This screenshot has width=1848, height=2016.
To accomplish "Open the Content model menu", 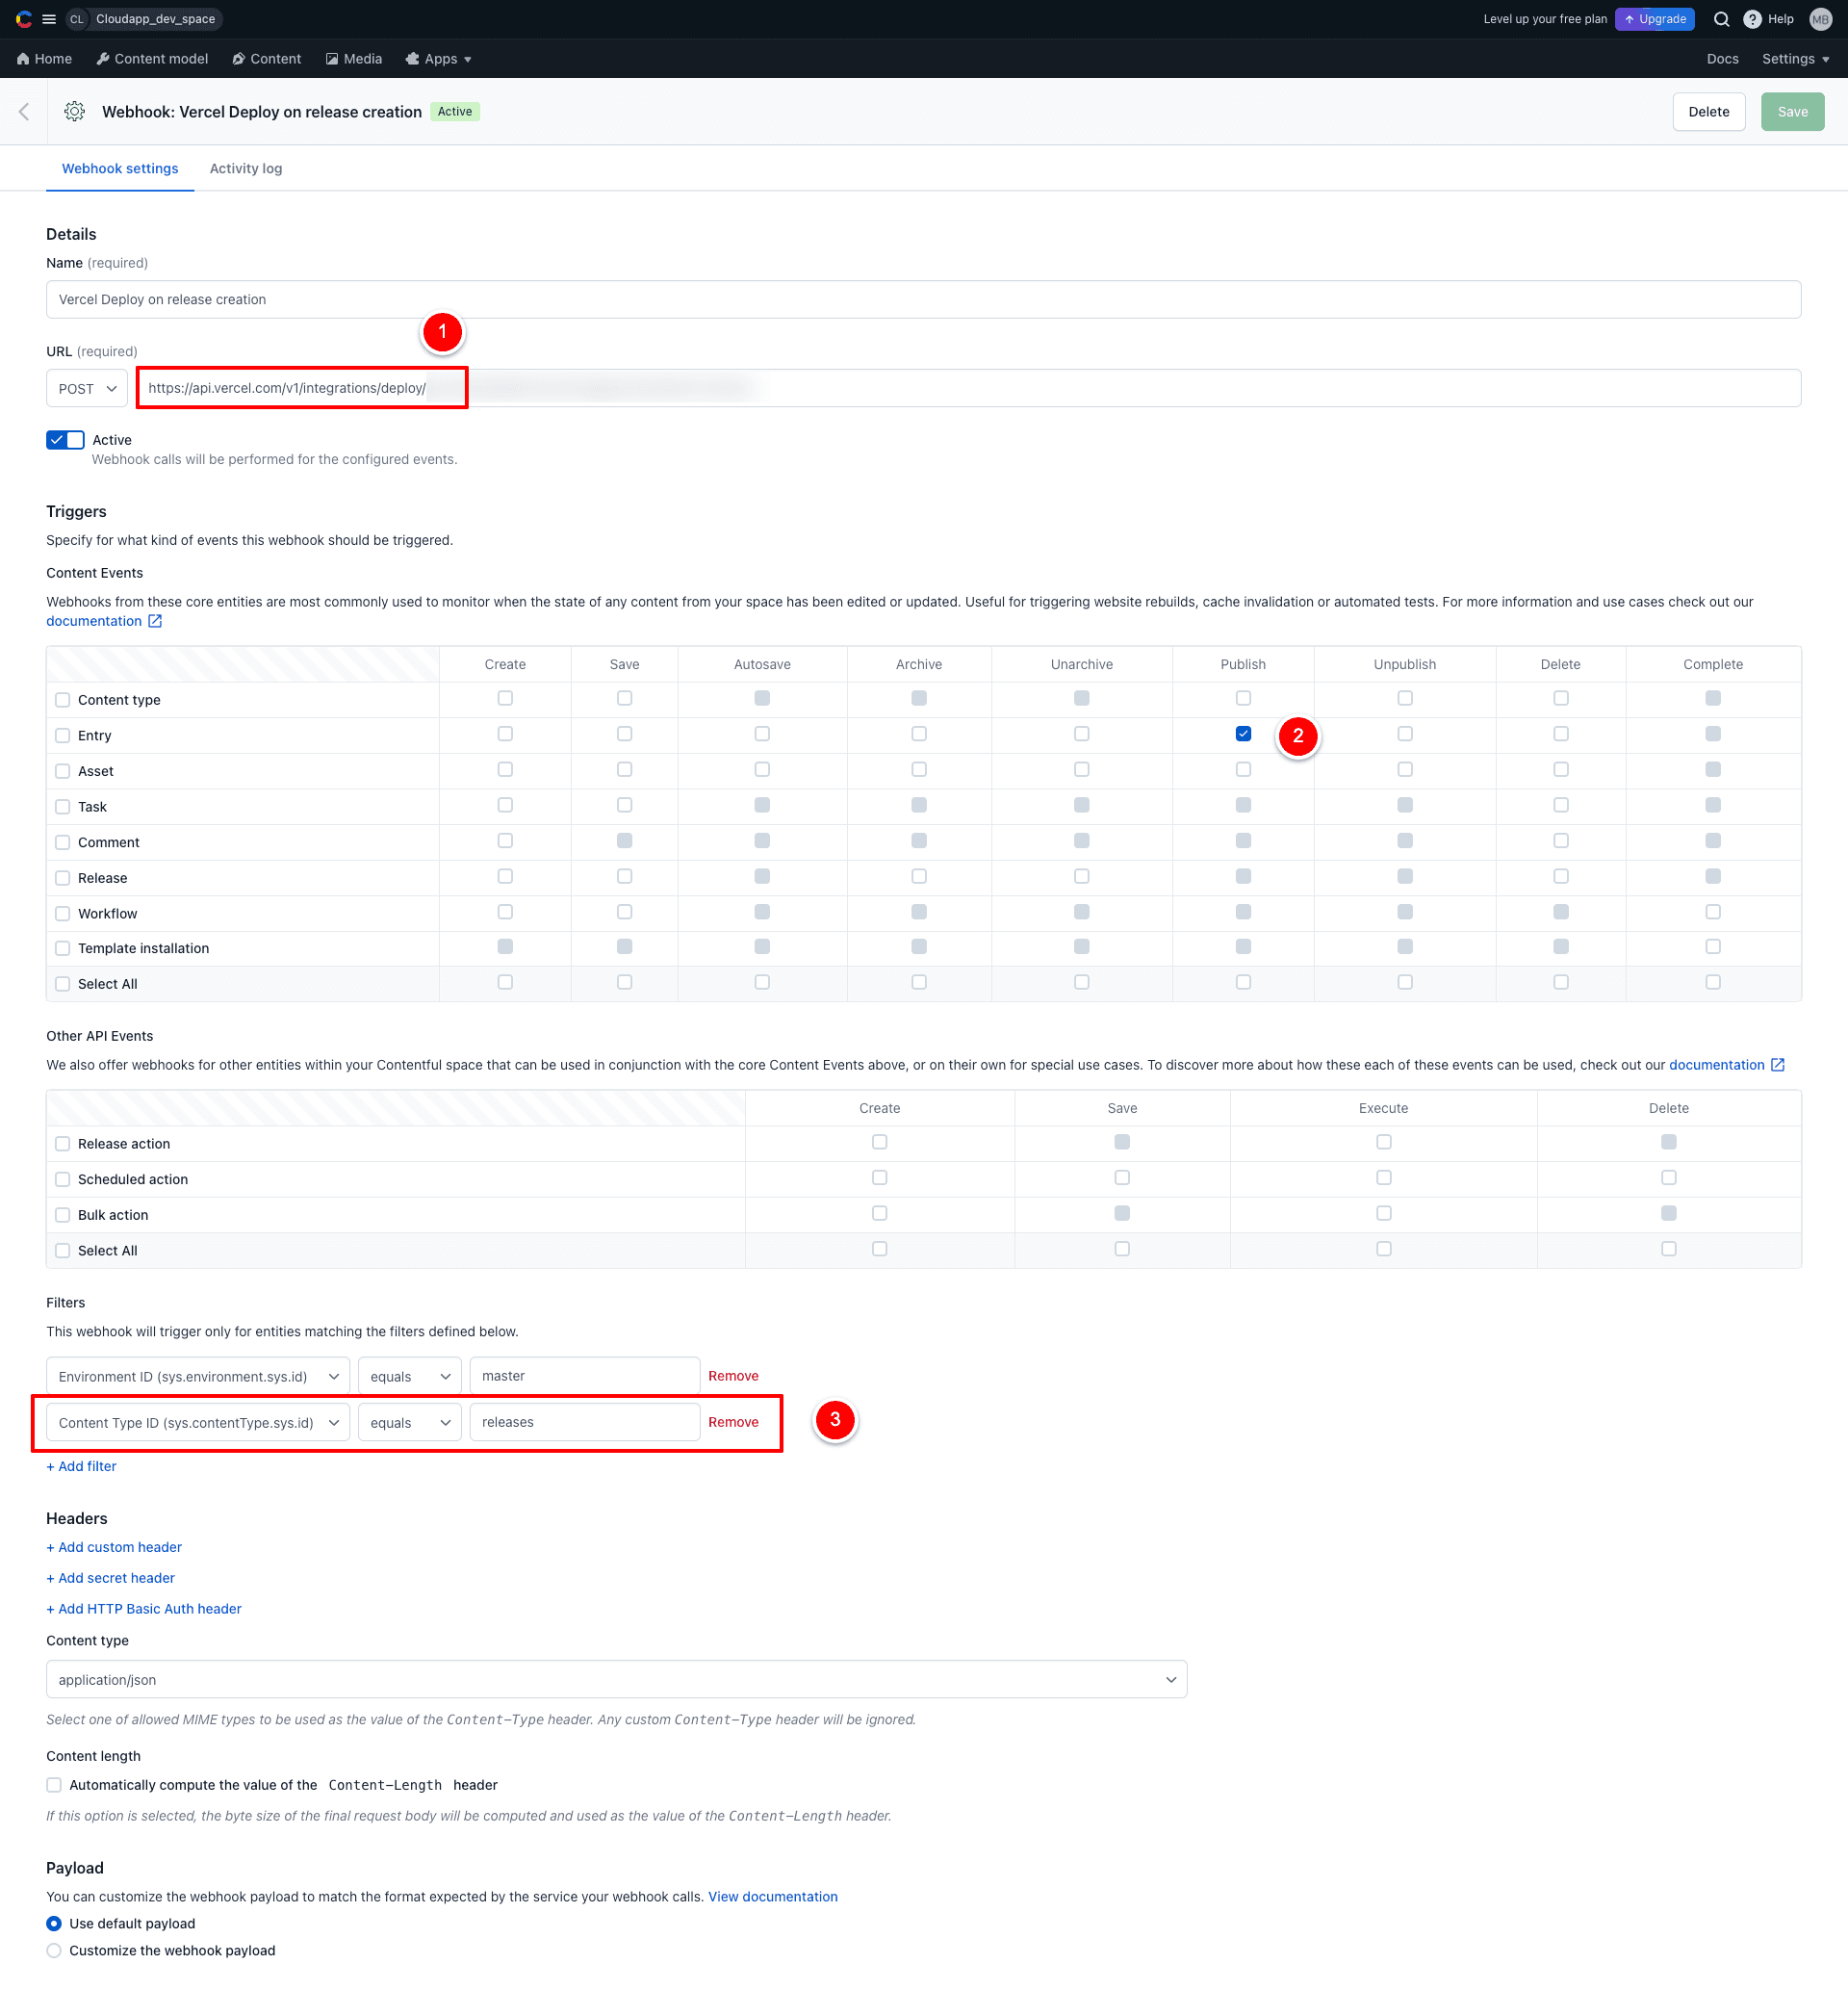I will (152, 59).
